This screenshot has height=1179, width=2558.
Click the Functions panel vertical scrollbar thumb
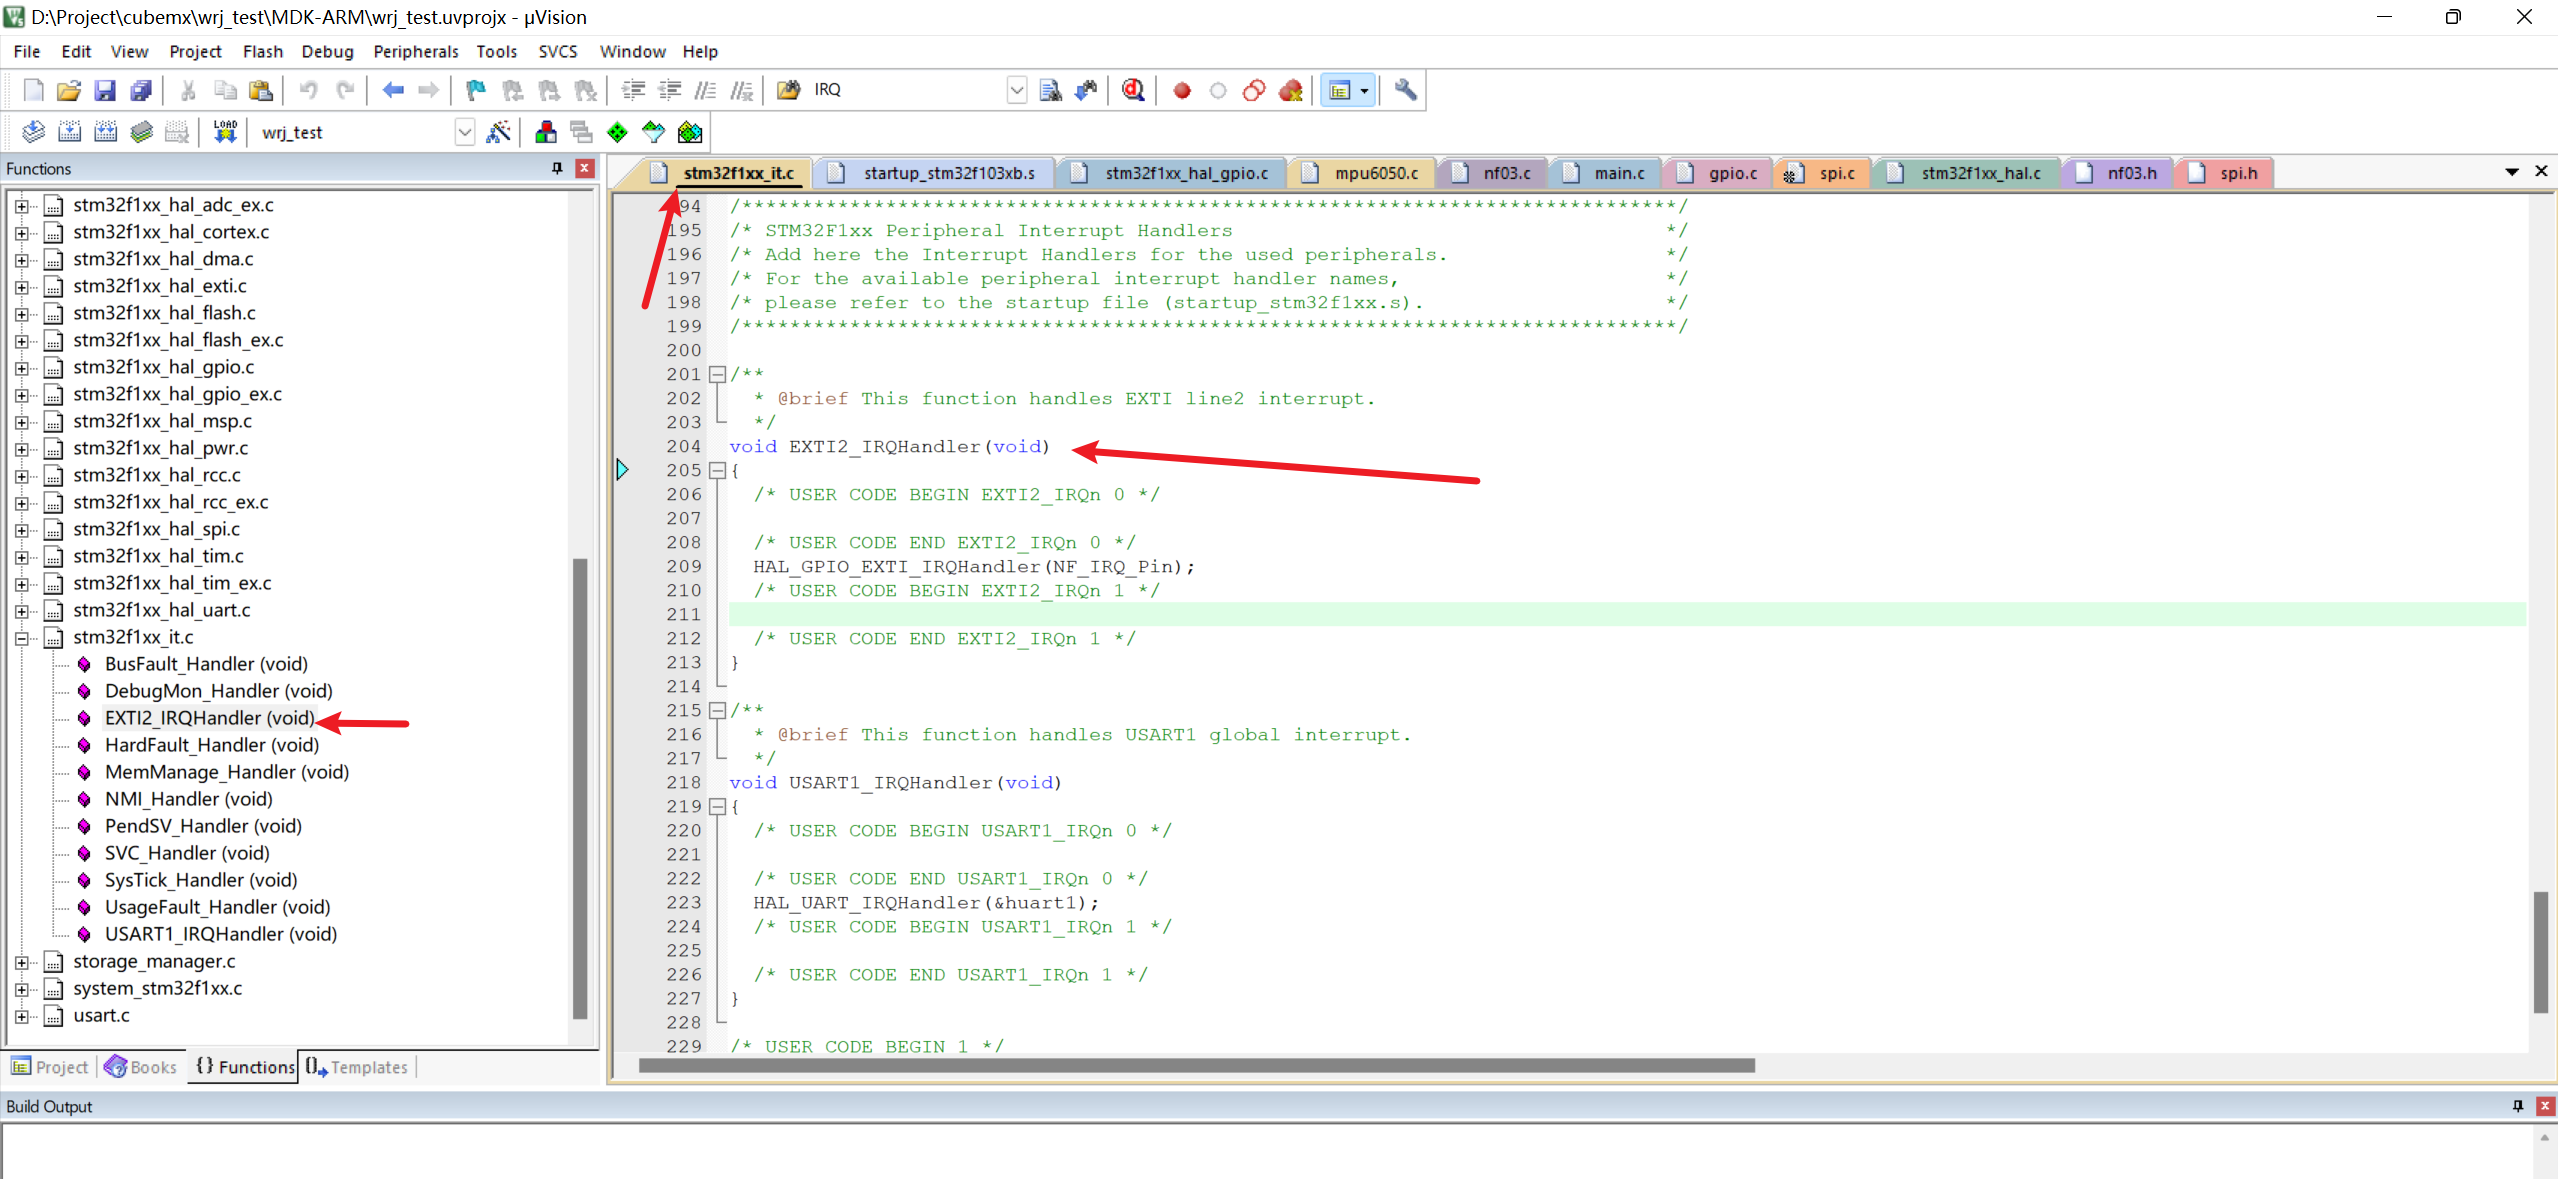click(x=579, y=788)
